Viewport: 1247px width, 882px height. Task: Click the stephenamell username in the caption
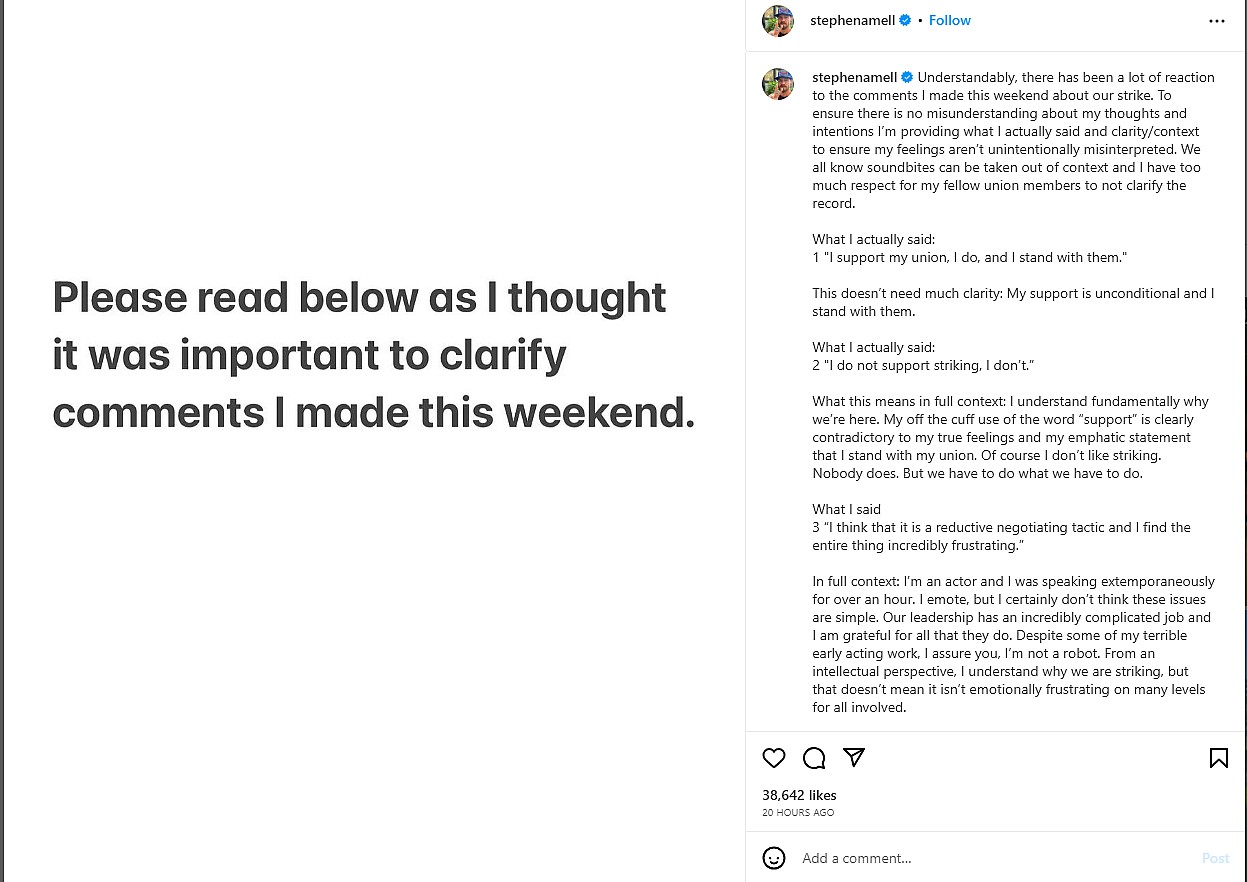tap(854, 77)
